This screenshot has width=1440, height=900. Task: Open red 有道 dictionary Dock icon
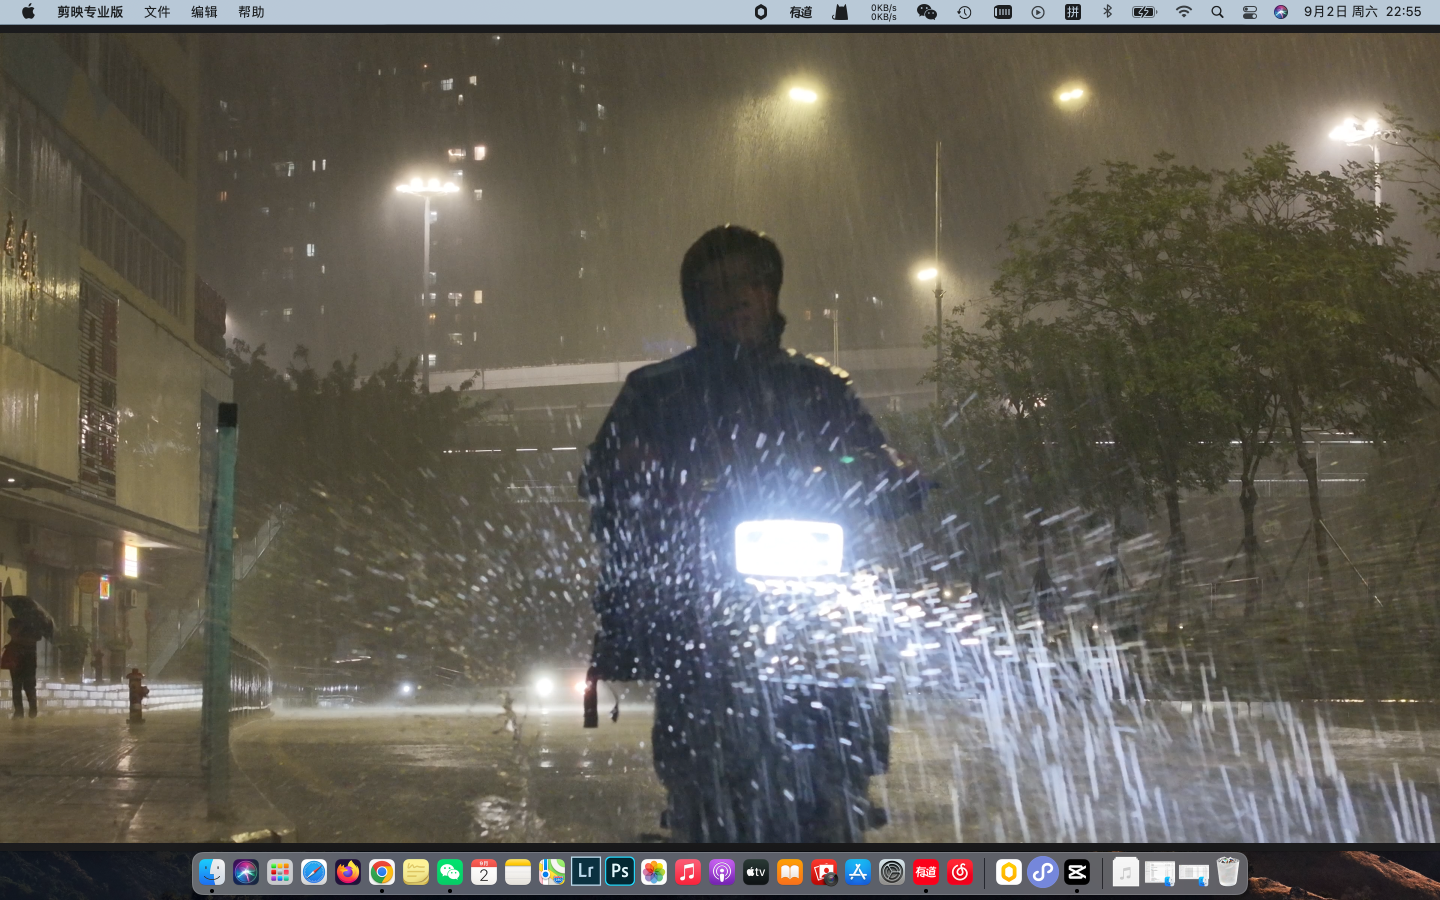926,872
